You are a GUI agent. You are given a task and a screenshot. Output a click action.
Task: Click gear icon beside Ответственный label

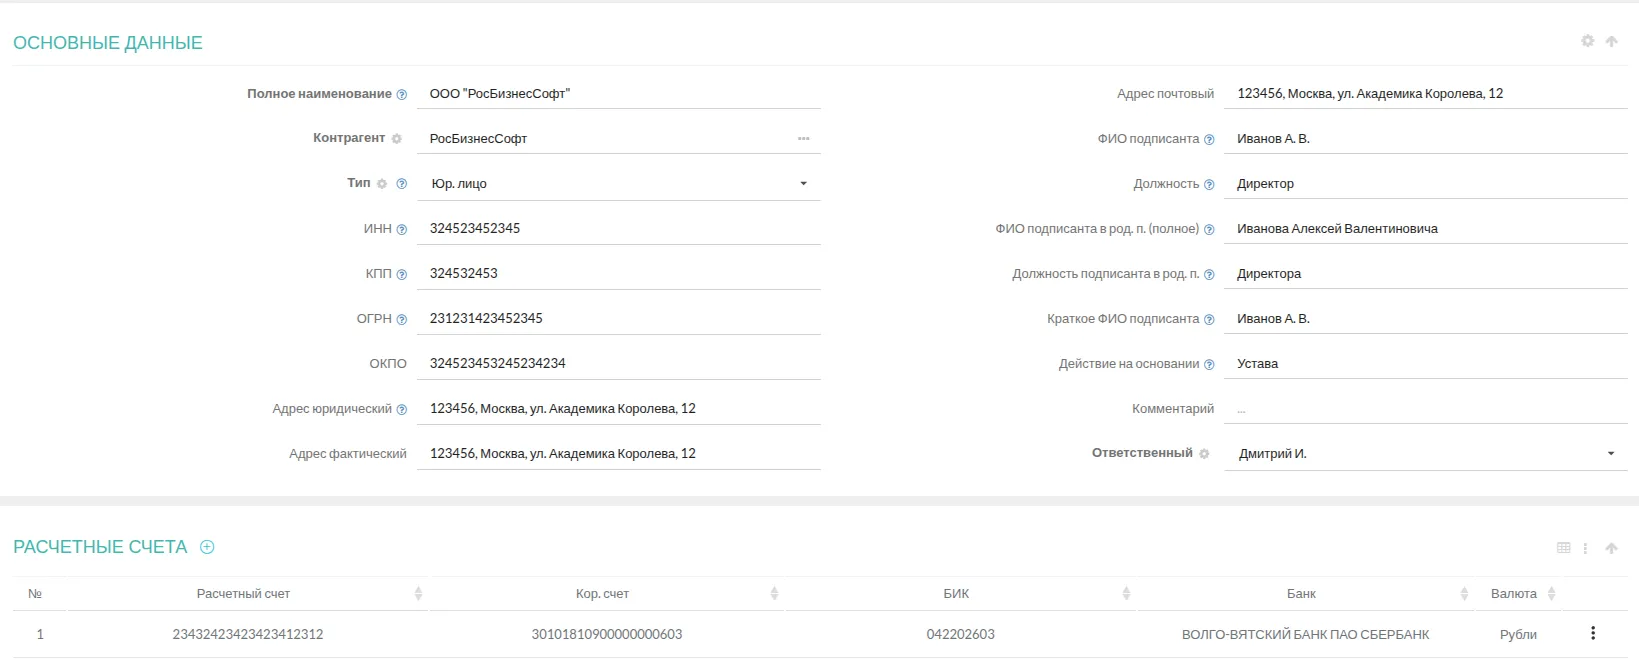pos(1204,454)
